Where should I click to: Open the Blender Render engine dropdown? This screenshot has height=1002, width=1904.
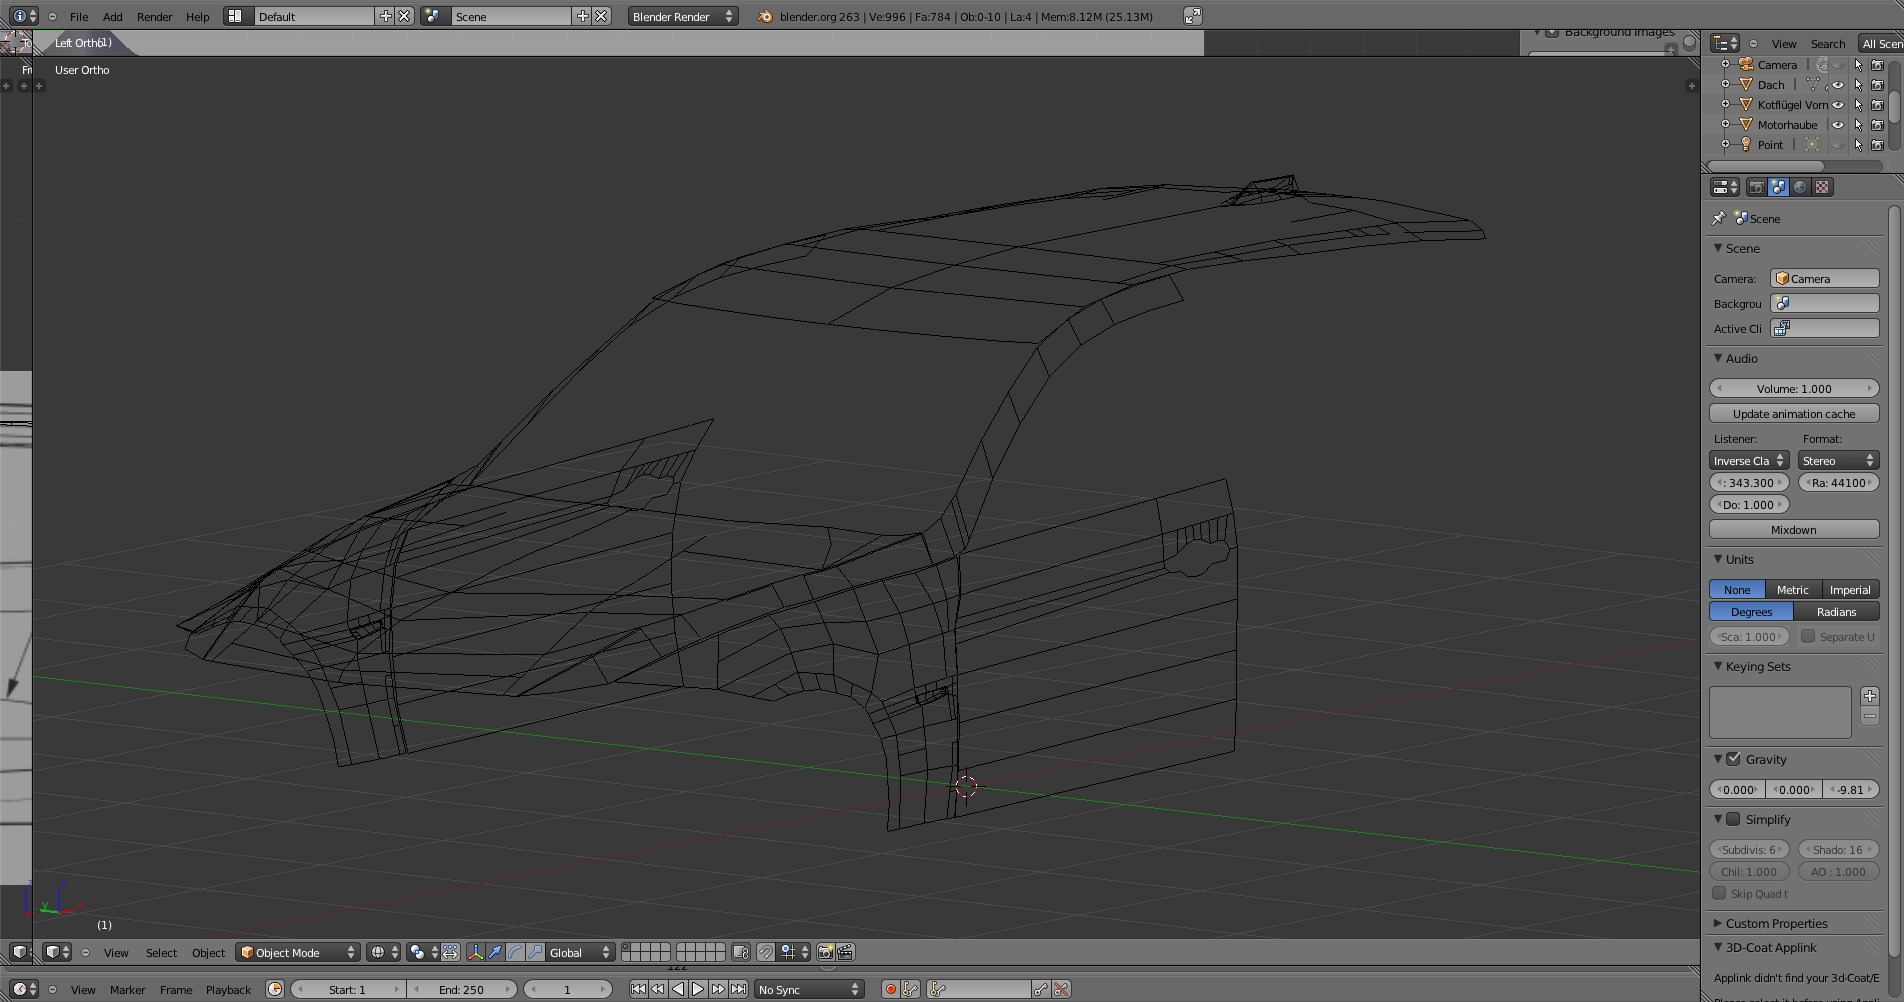point(683,16)
